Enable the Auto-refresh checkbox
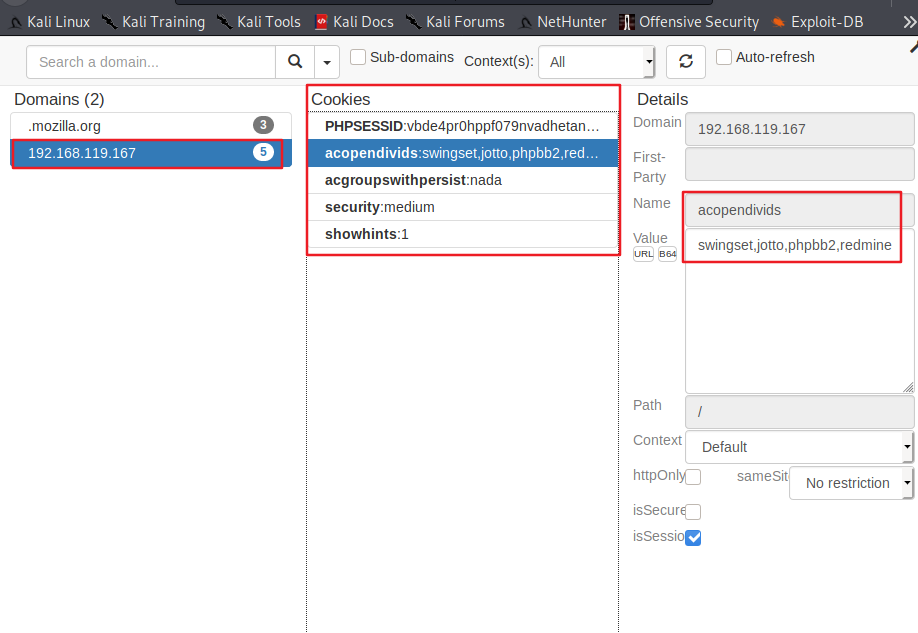Viewport: 918px width, 633px height. pyautogui.click(x=722, y=57)
